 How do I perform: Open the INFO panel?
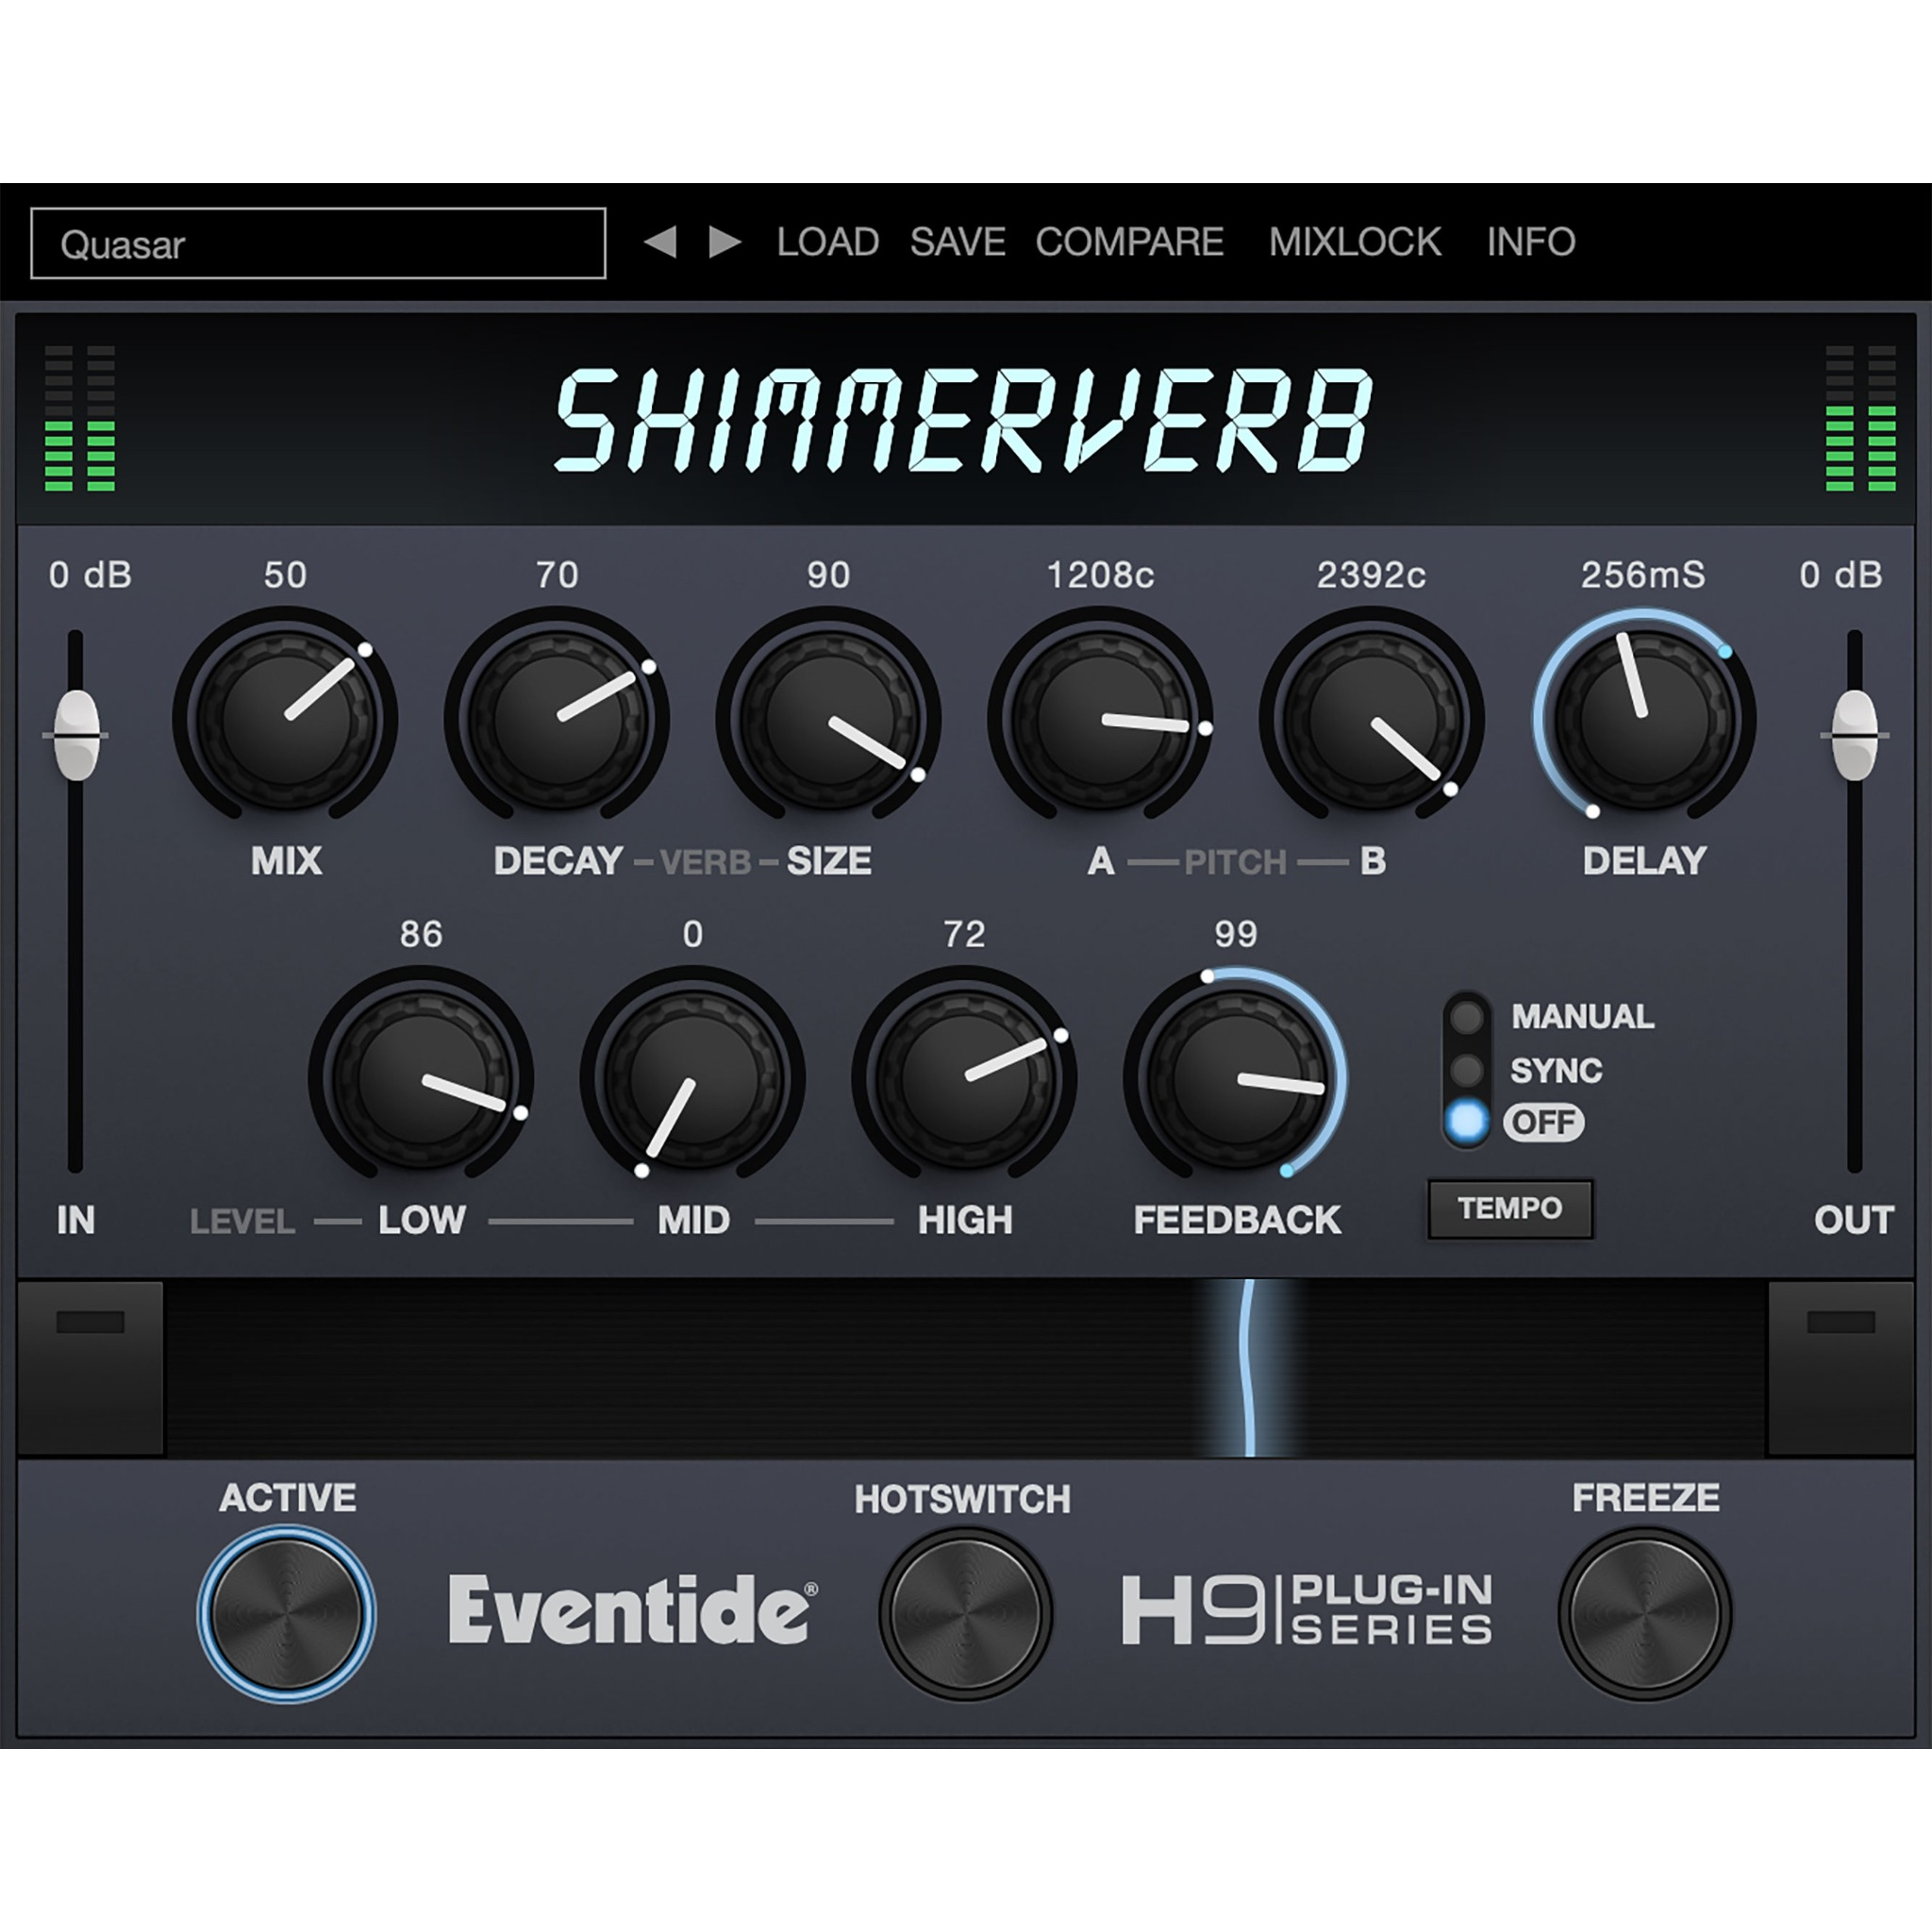point(1530,242)
